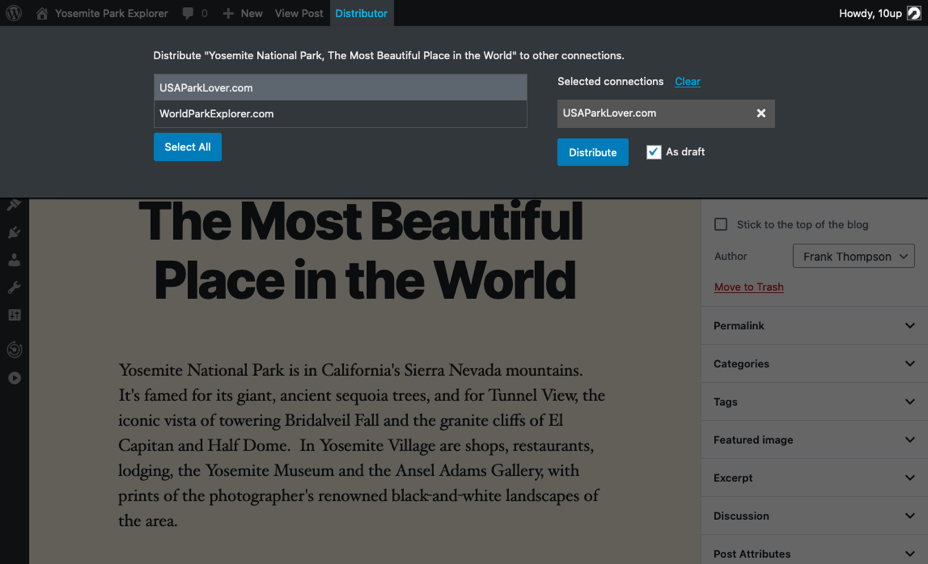Open the Tools wrench icon in sidebar
The width and height of the screenshot is (928, 564).
[14, 288]
